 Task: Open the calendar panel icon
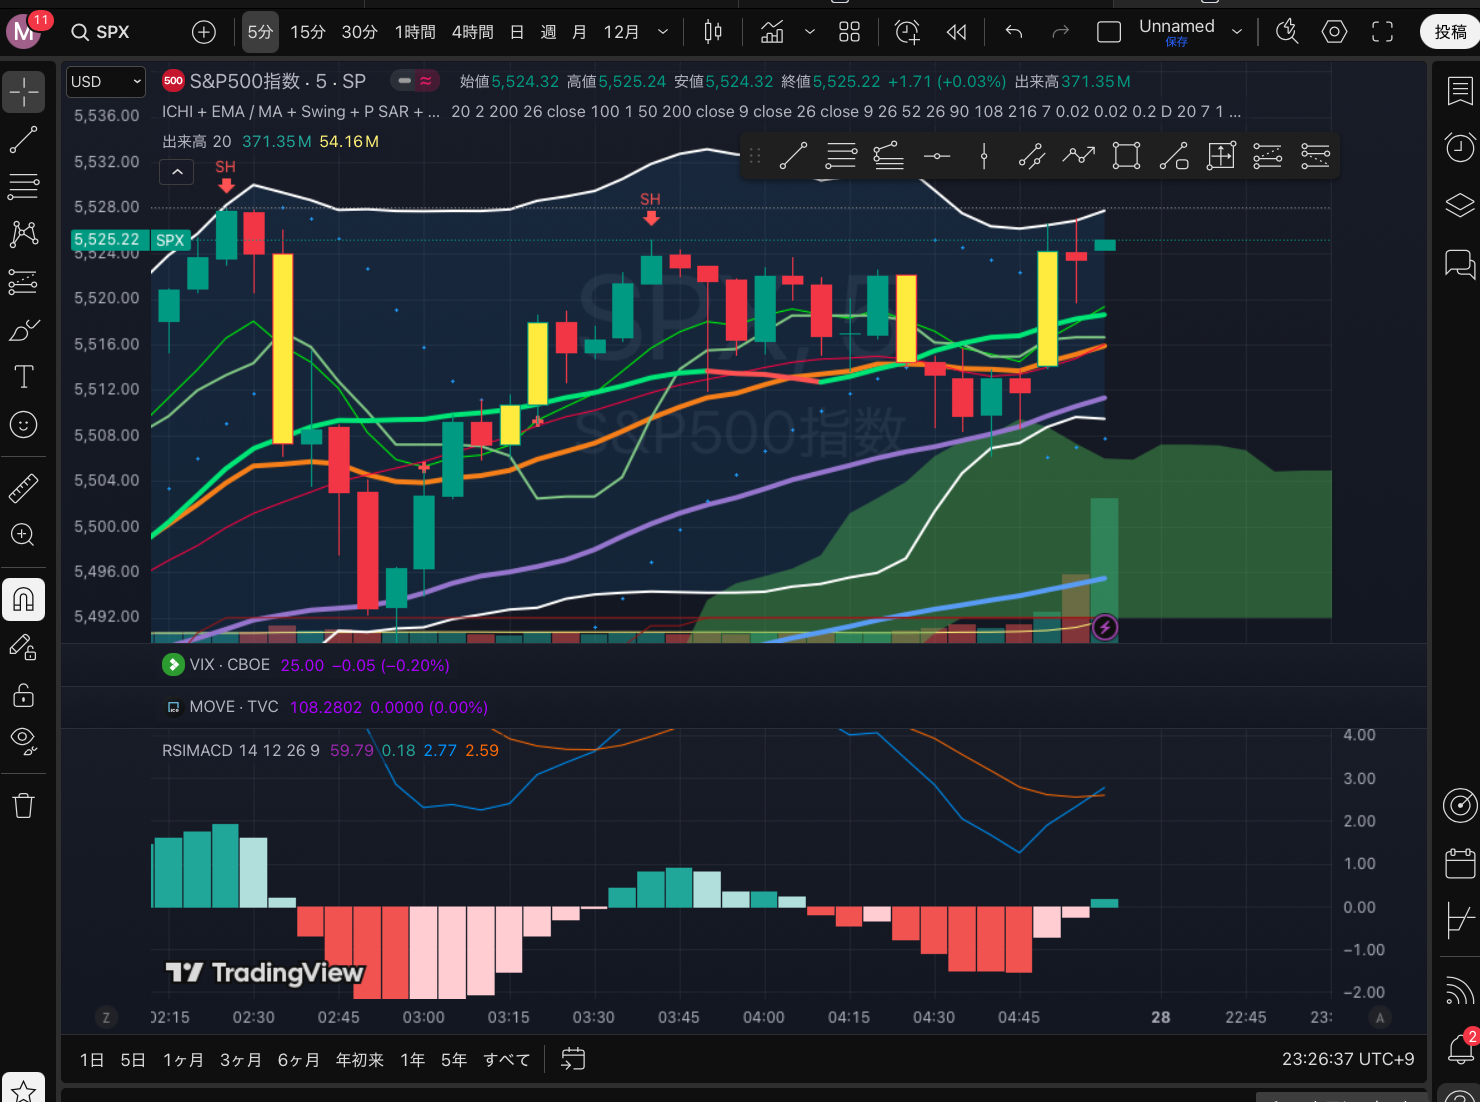(x=1460, y=863)
